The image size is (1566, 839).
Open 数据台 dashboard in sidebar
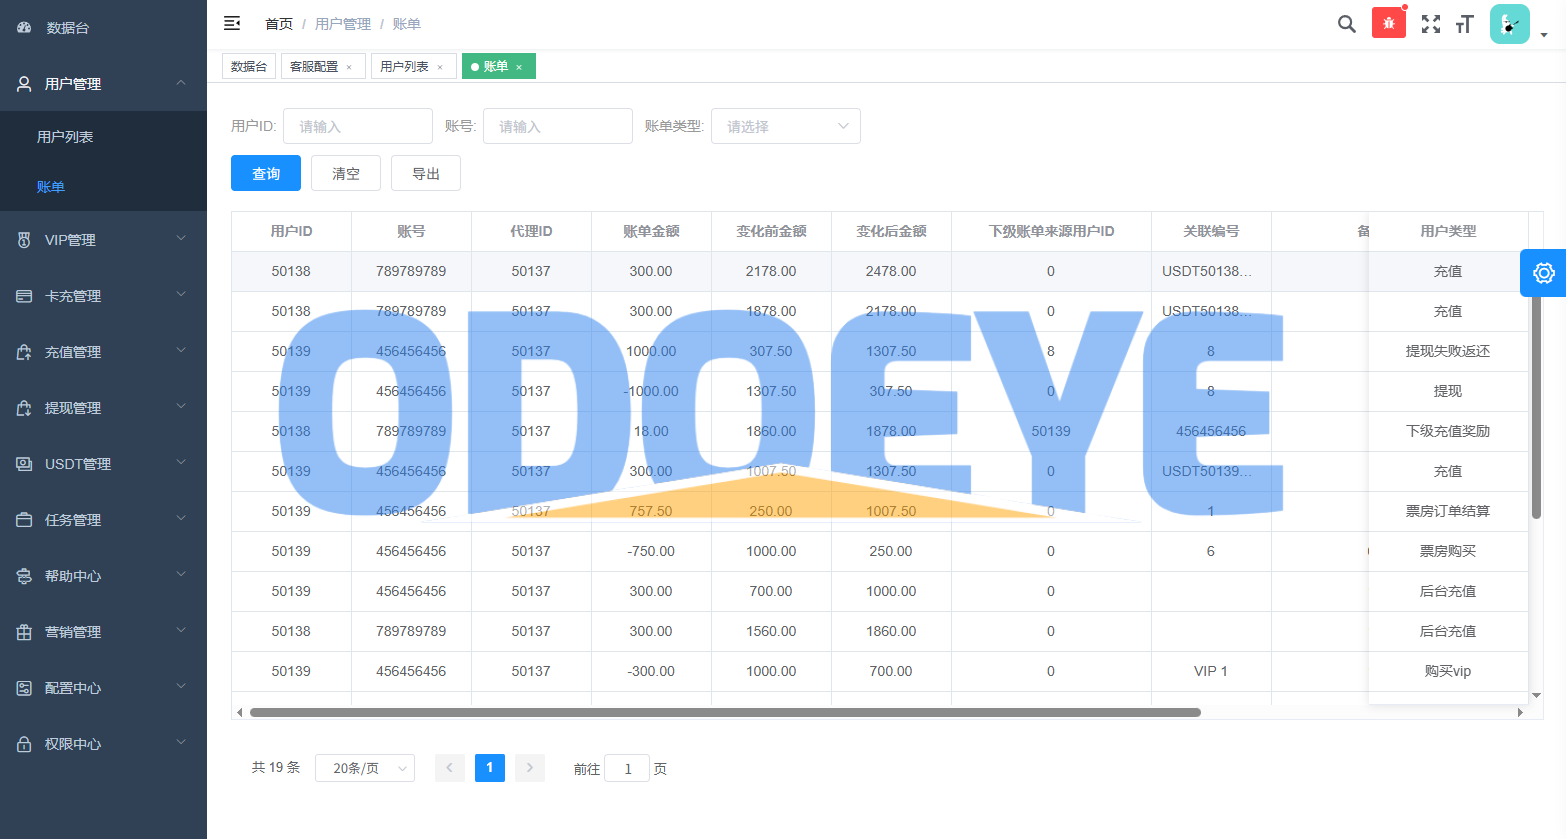tap(68, 28)
